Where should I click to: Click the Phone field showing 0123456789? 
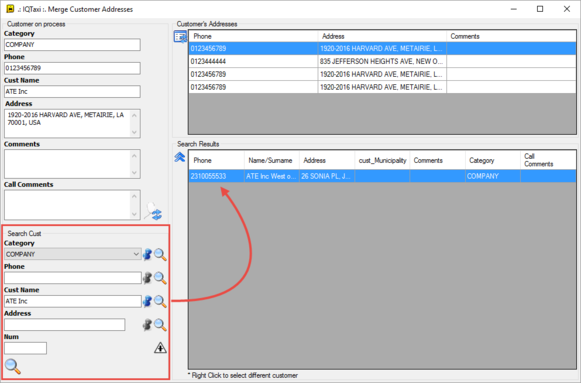[72, 68]
